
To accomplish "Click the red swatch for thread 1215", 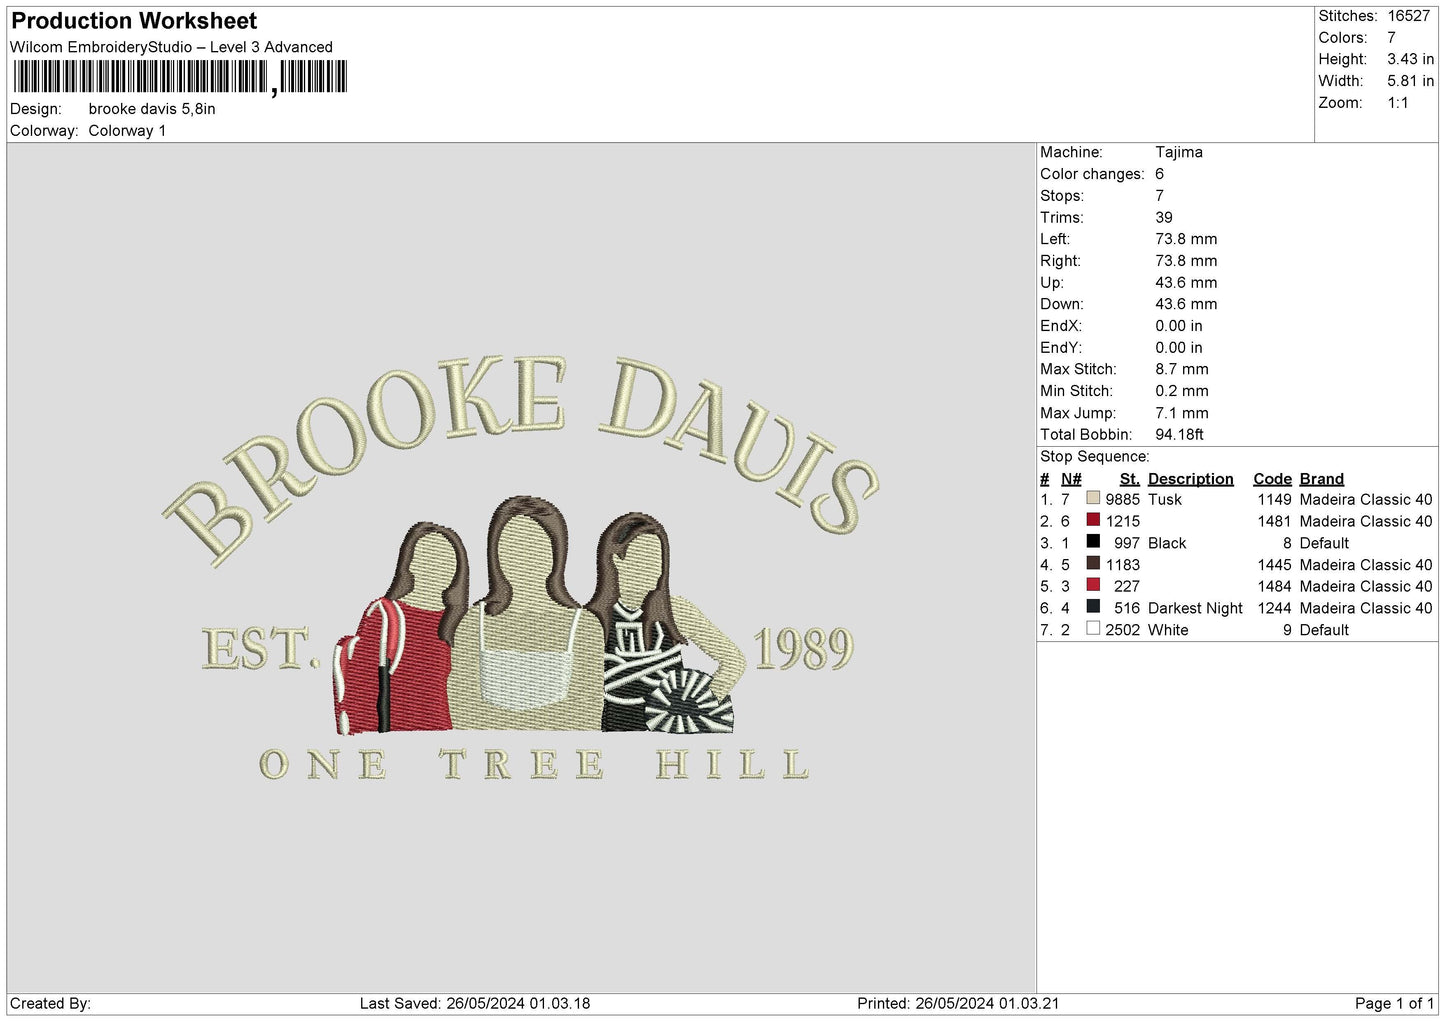I will coord(1093,520).
